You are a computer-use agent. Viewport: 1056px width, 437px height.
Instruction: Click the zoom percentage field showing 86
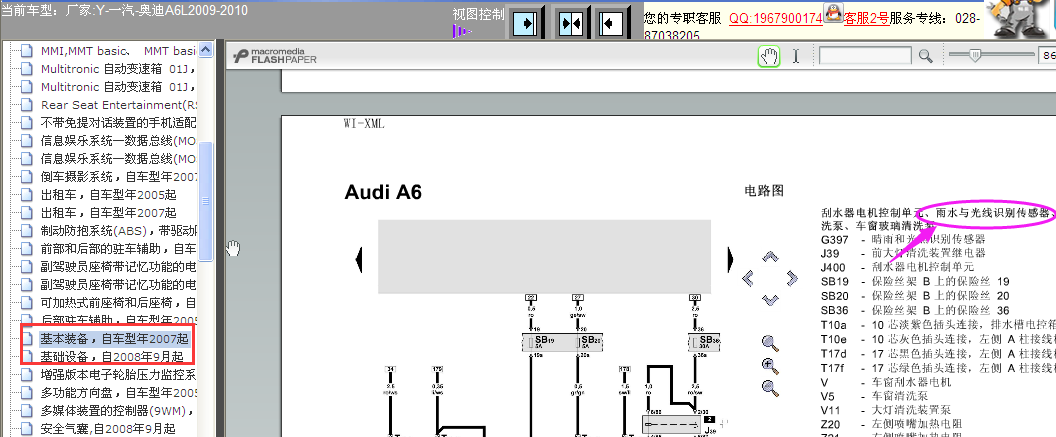click(1048, 56)
